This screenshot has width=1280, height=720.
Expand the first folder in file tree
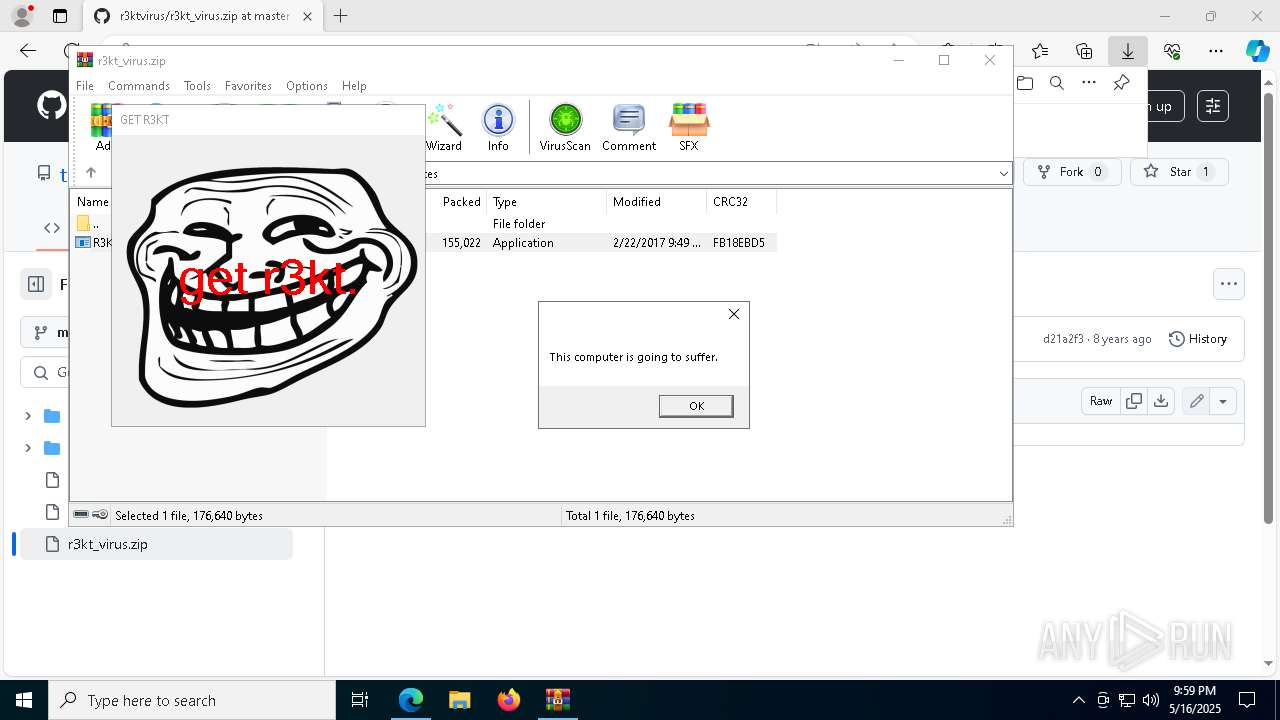(28, 416)
